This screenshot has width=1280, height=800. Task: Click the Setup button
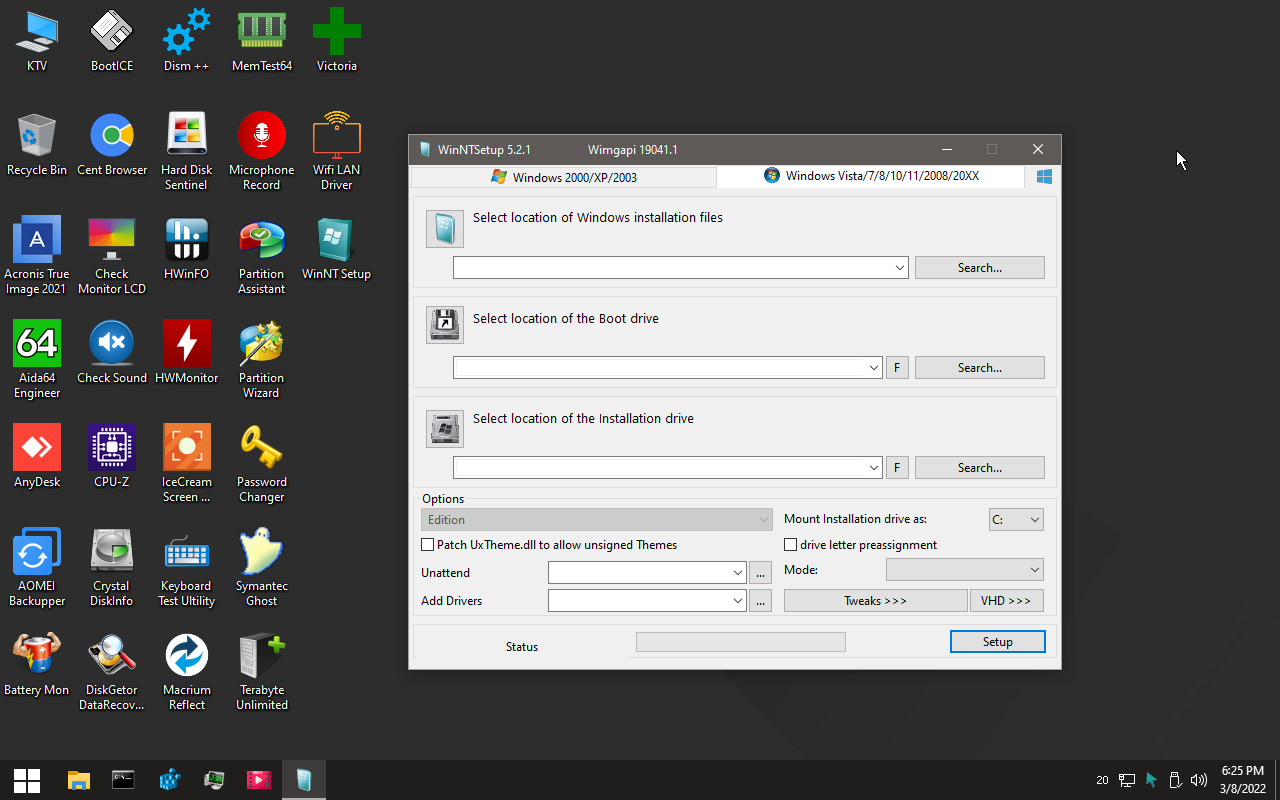pos(998,642)
